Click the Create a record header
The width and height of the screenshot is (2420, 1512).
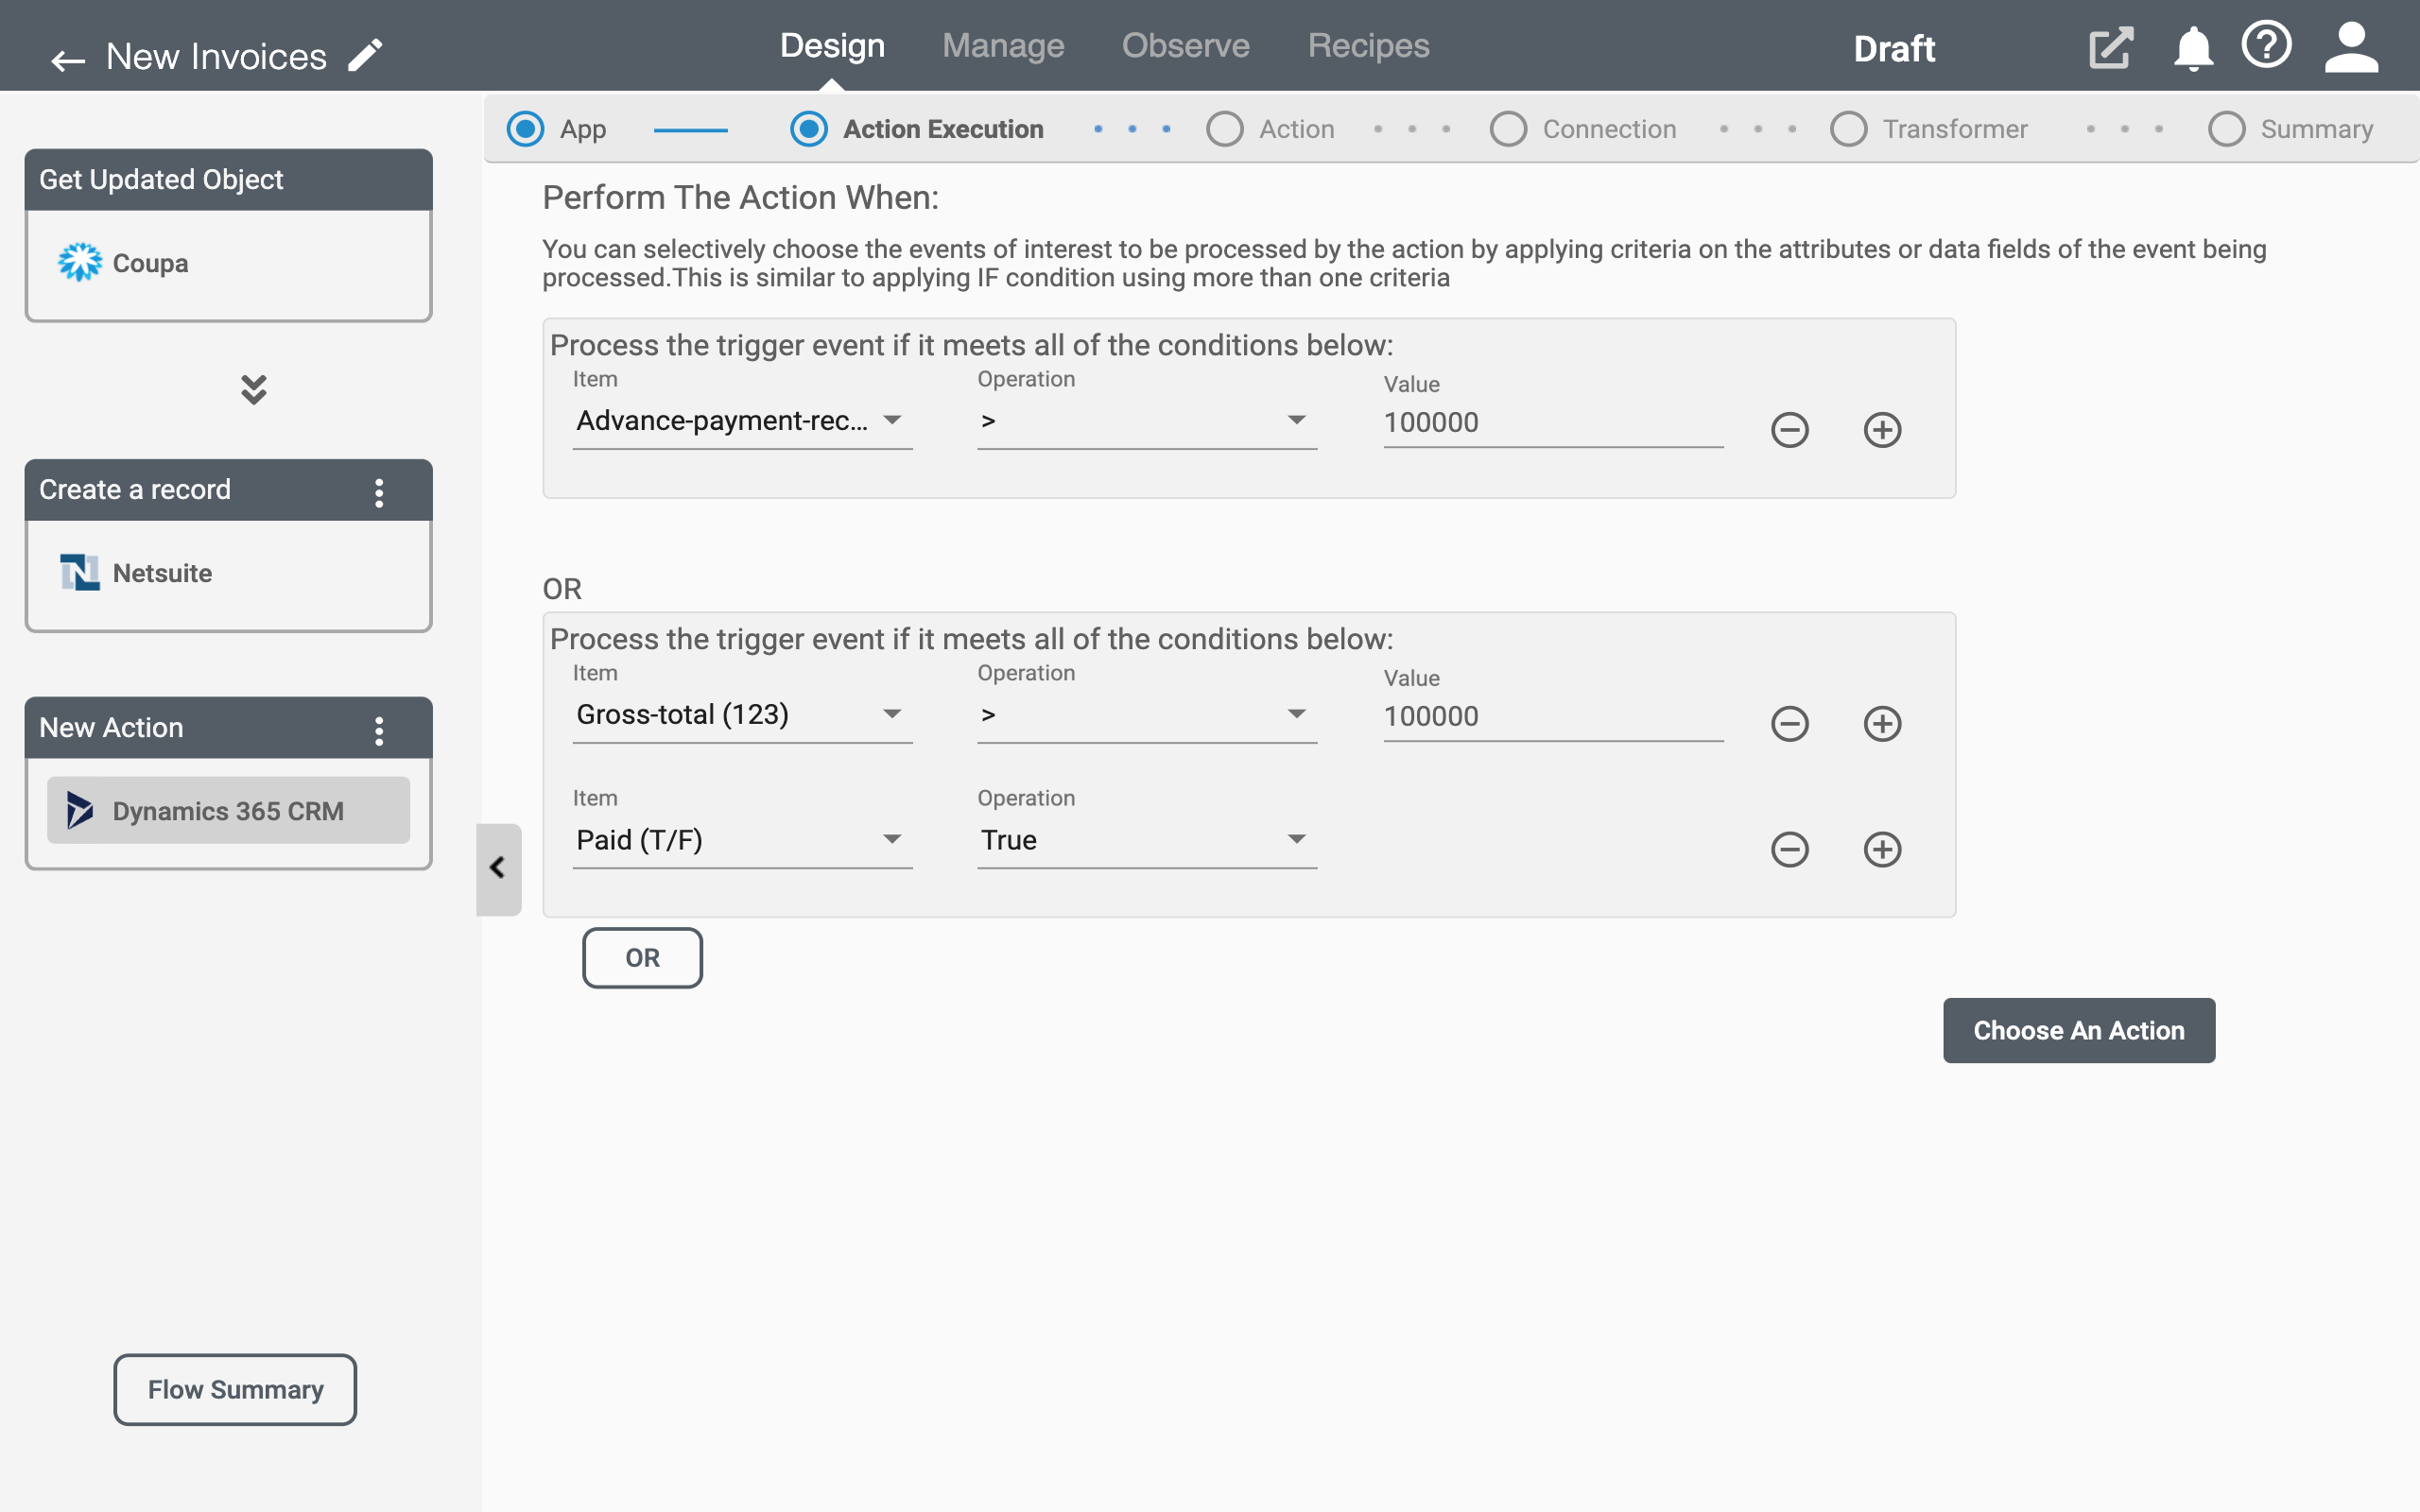(x=228, y=490)
